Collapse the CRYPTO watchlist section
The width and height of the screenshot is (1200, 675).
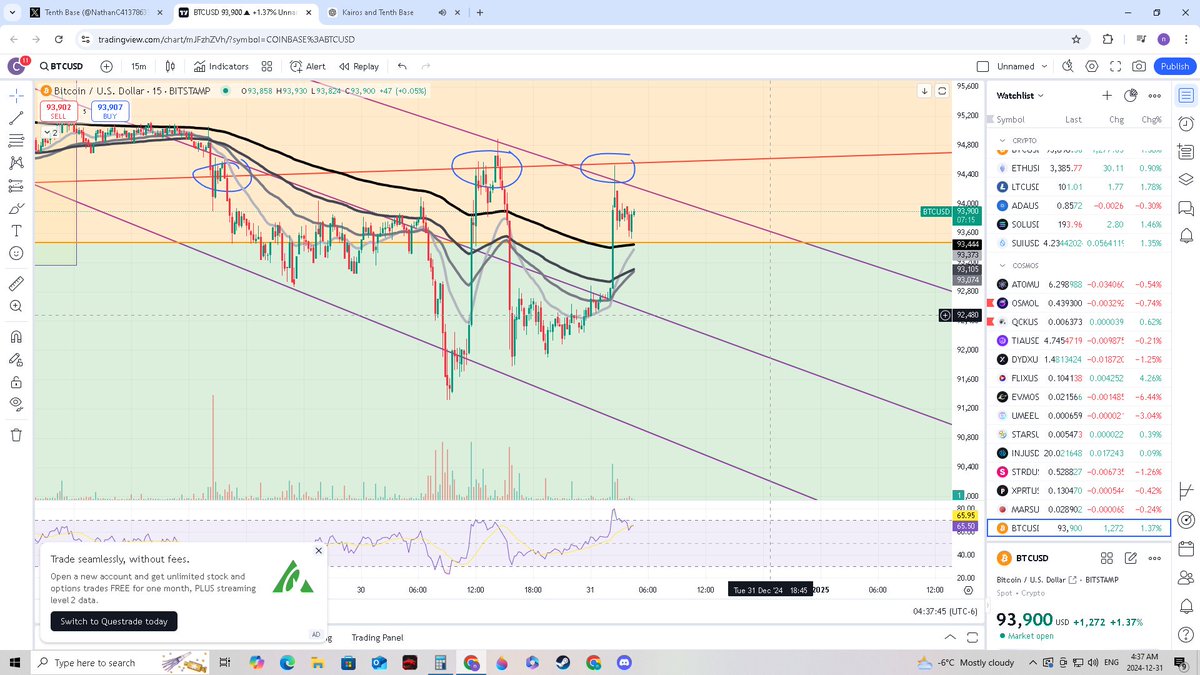[x=1001, y=141]
